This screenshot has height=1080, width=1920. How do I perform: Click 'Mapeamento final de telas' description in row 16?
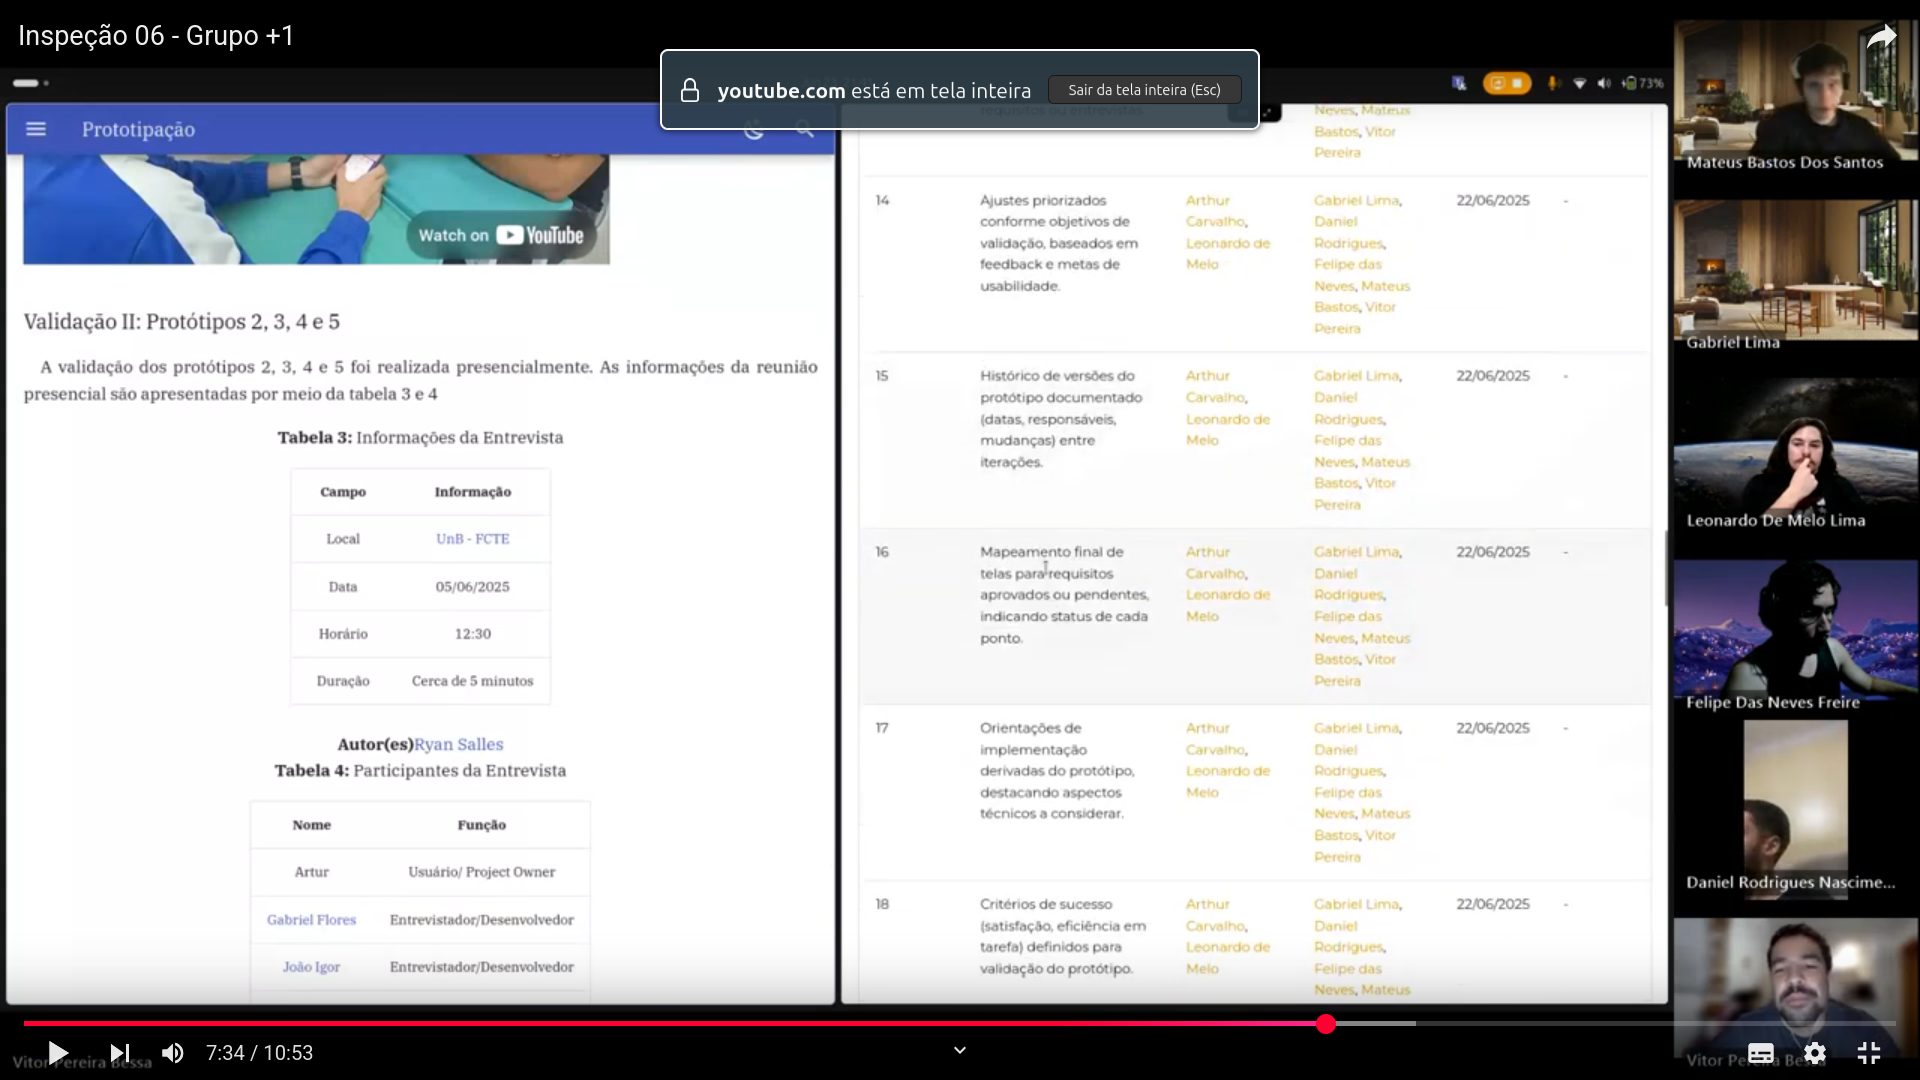(1064, 594)
